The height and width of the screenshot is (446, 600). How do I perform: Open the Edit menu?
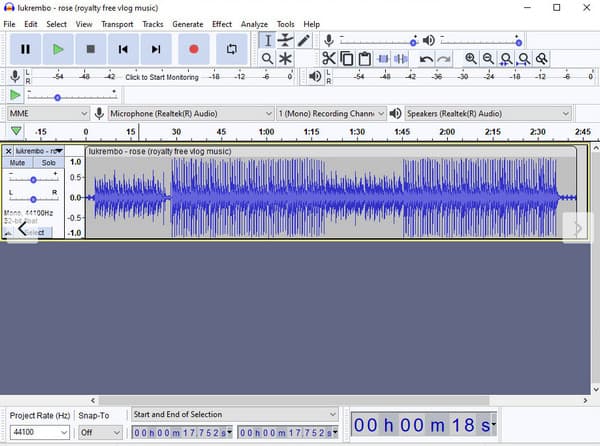[31, 24]
